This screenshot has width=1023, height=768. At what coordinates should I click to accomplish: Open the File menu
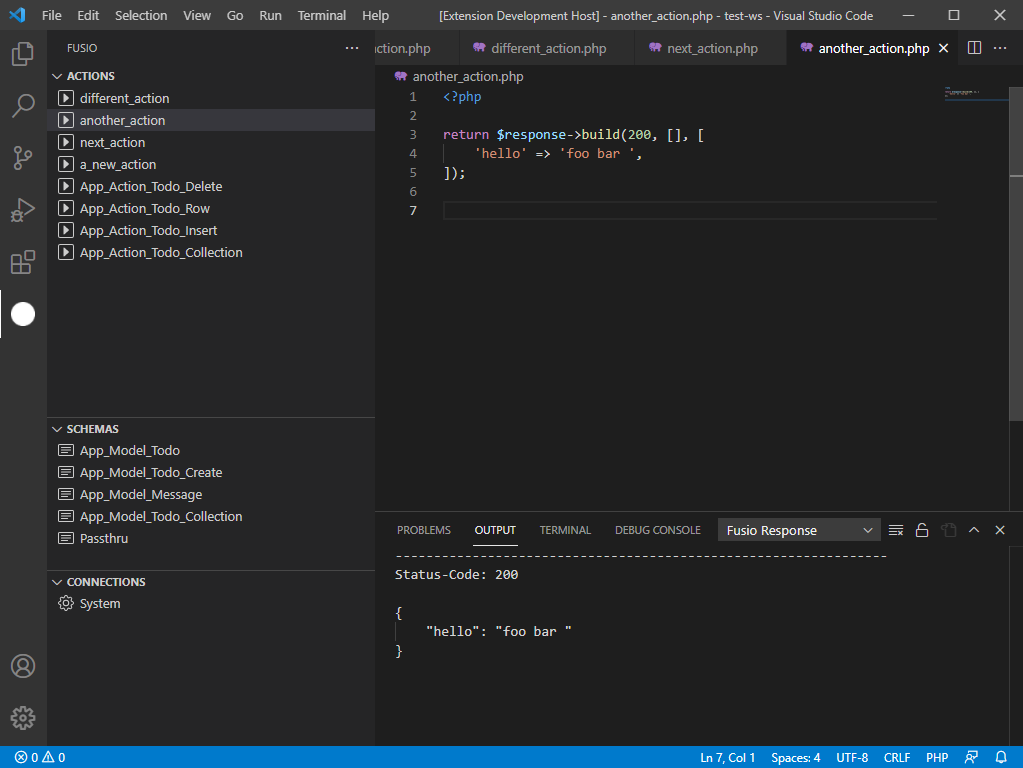52,15
